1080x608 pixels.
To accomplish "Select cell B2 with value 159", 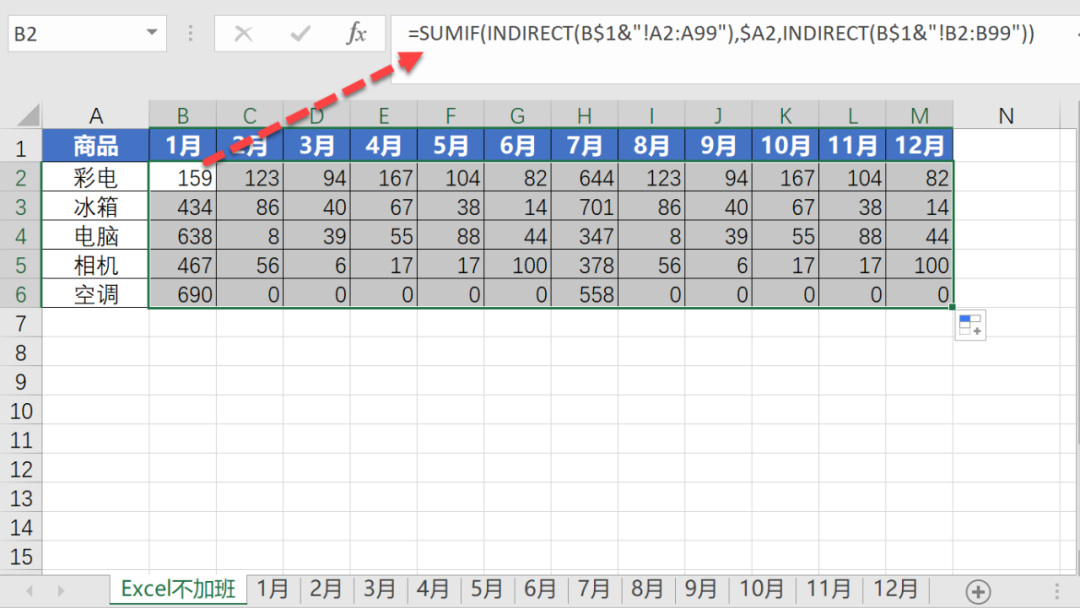I will point(183,178).
